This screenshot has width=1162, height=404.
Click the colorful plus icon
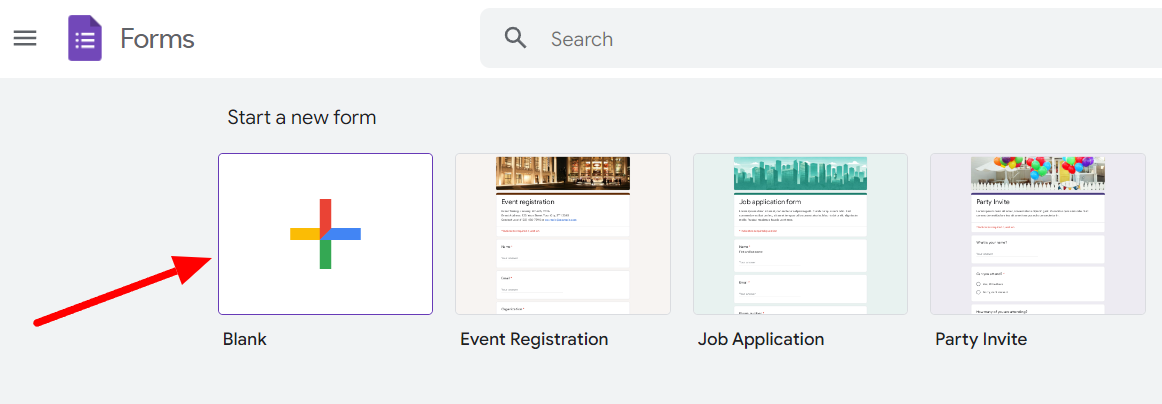(x=325, y=234)
